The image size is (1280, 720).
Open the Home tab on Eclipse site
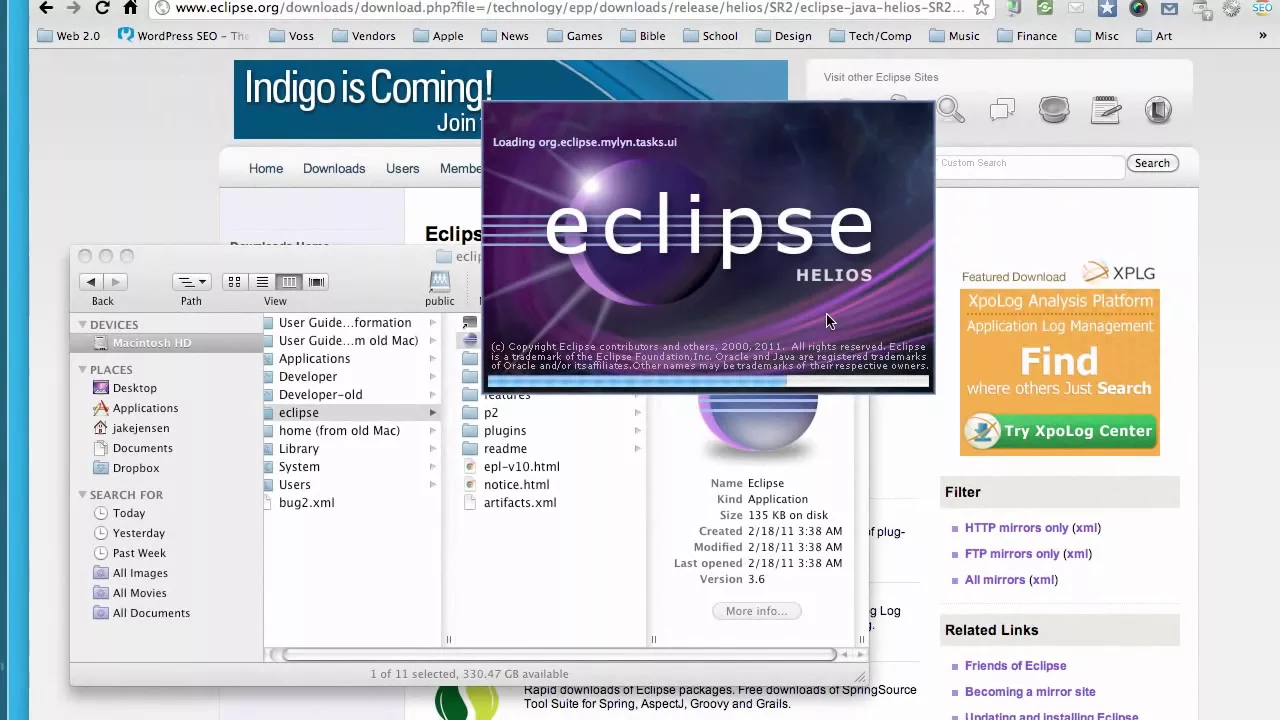coord(266,169)
